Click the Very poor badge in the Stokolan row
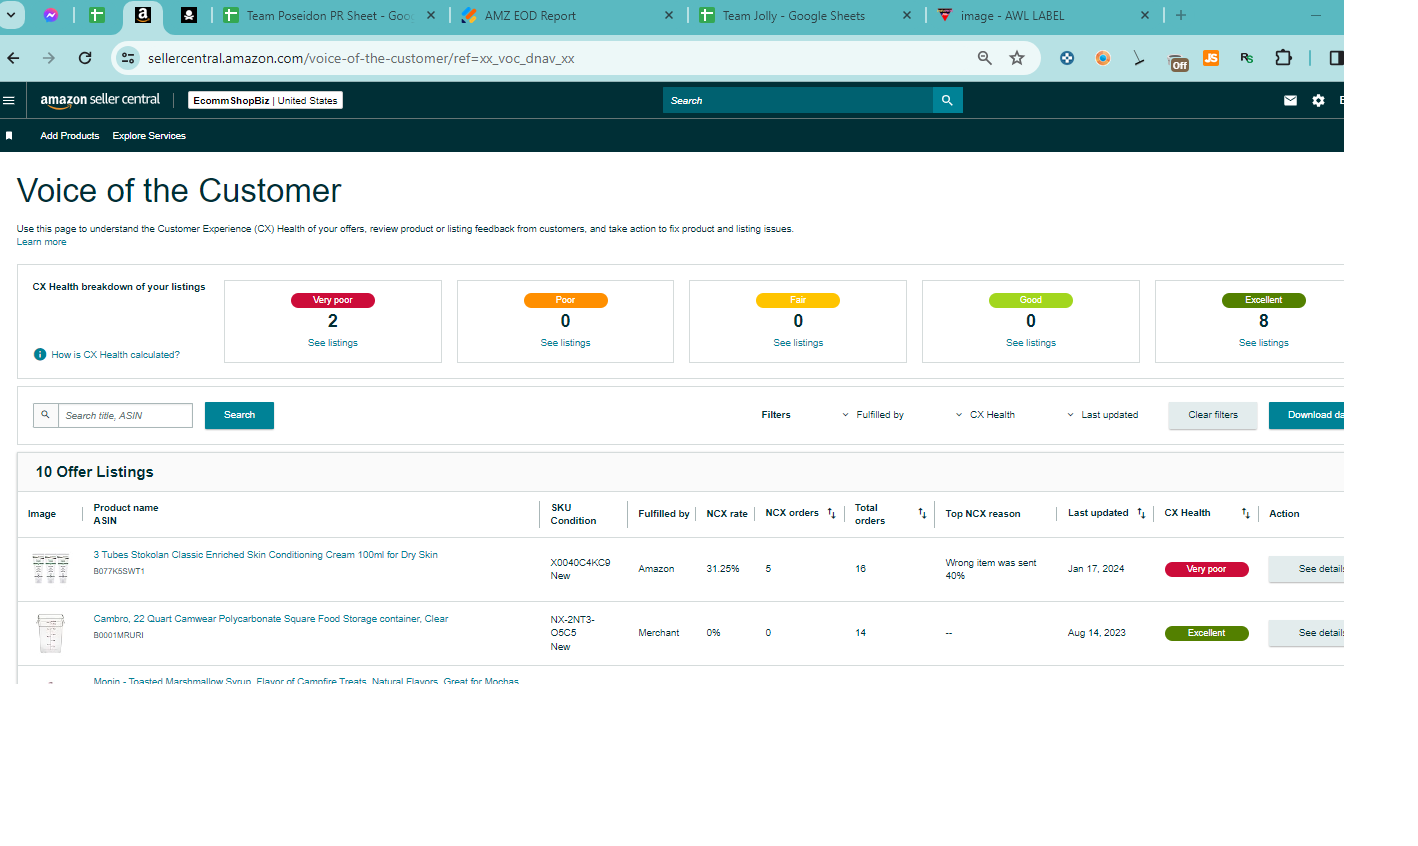 tap(1206, 569)
